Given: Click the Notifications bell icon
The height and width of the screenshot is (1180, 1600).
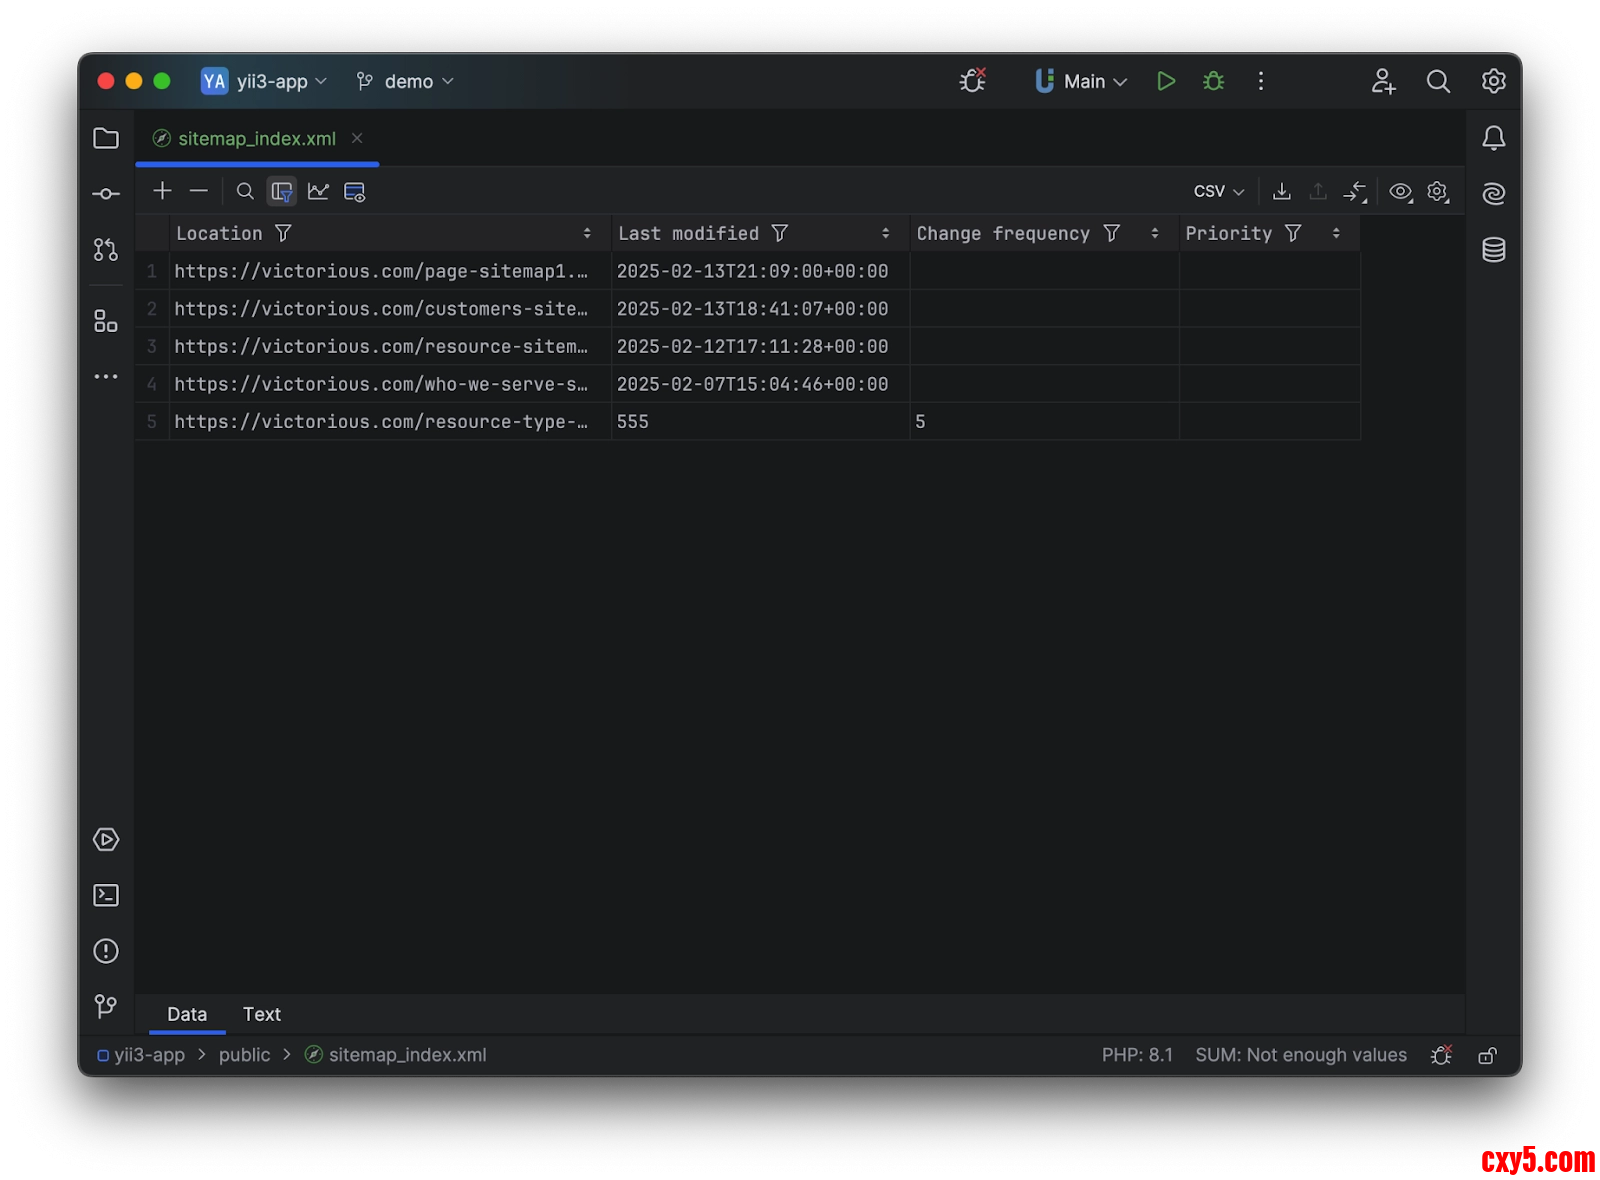Looking at the screenshot, I should click(x=1493, y=138).
